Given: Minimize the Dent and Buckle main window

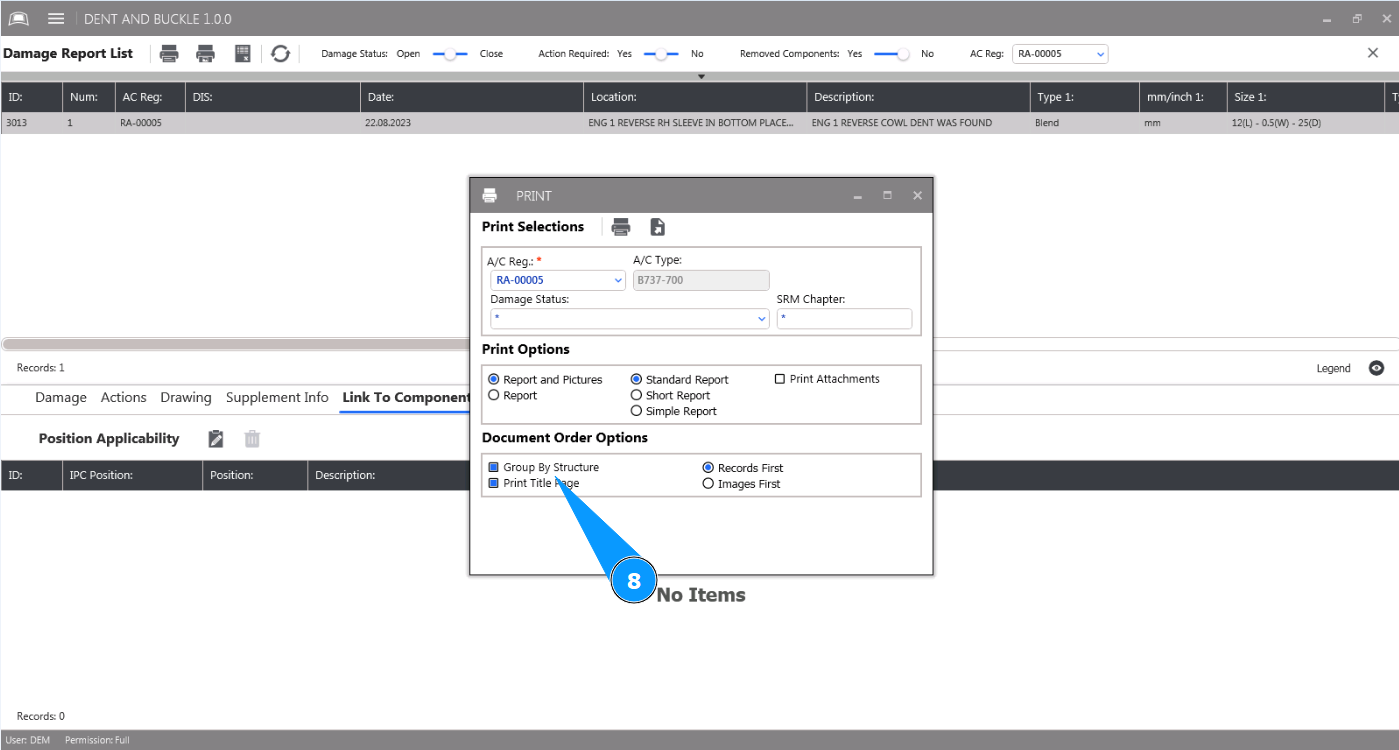Looking at the screenshot, I should 1326,19.
